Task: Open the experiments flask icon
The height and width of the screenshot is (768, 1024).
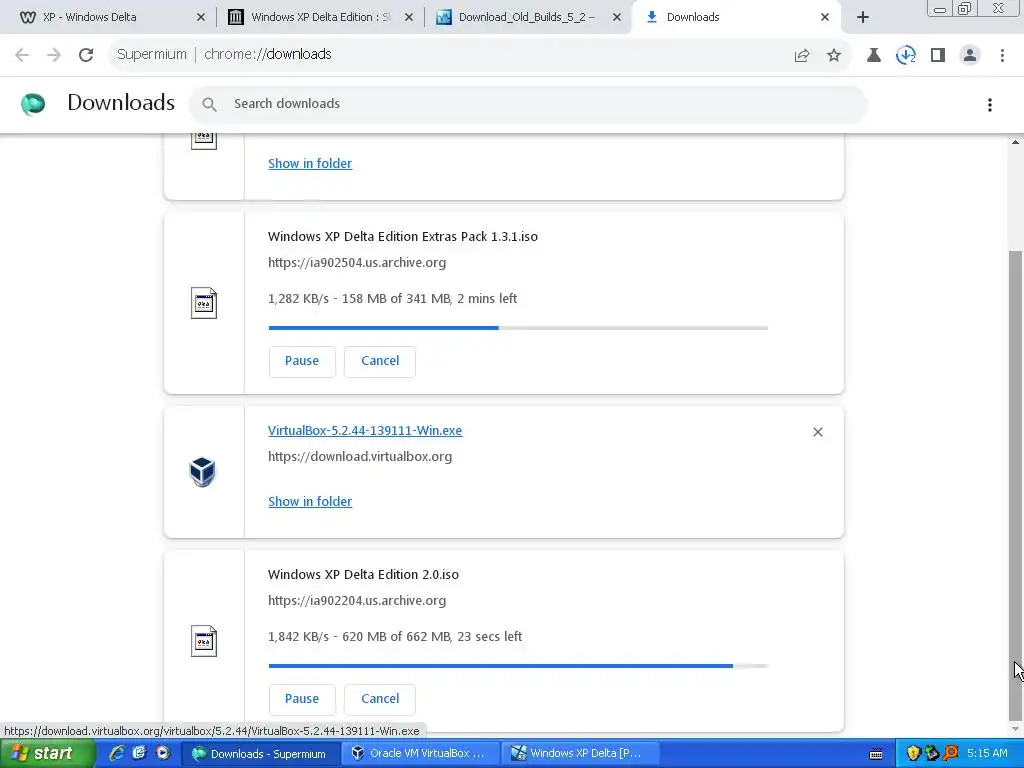Action: coord(873,56)
